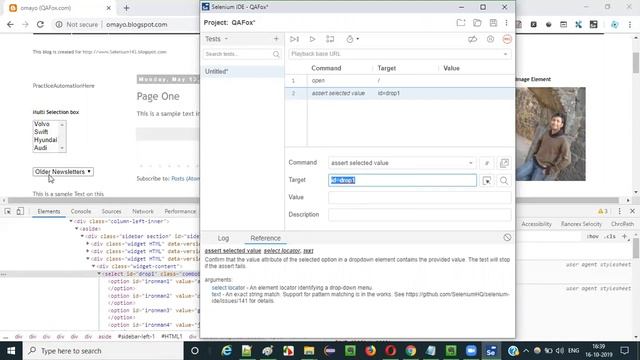Collapse the select id=drop1 node
640x360 pixels.
(x=99, y=274)
